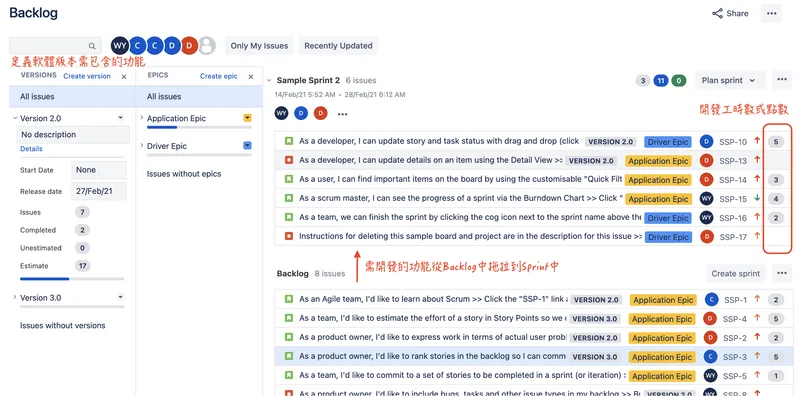Click assignee avatar on SSP-5 row
Viewport: 800px width, 397px height.
(710, 376)
